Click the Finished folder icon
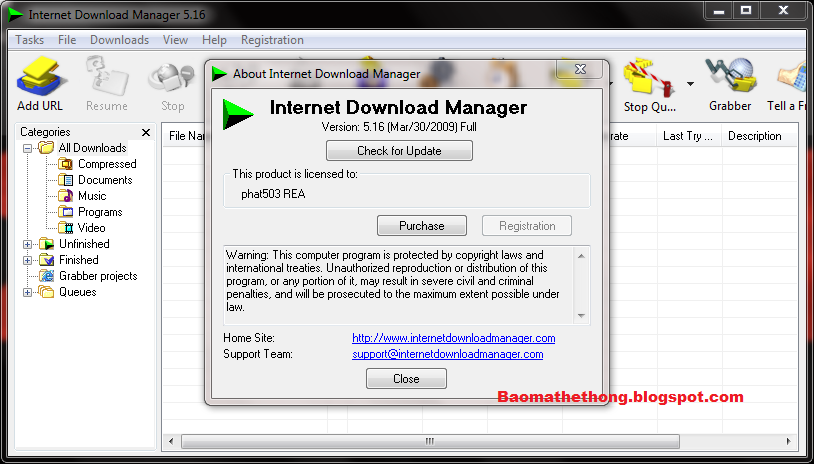Image resolution: width=814 pixels, height=464 pixels. (47, 260)
